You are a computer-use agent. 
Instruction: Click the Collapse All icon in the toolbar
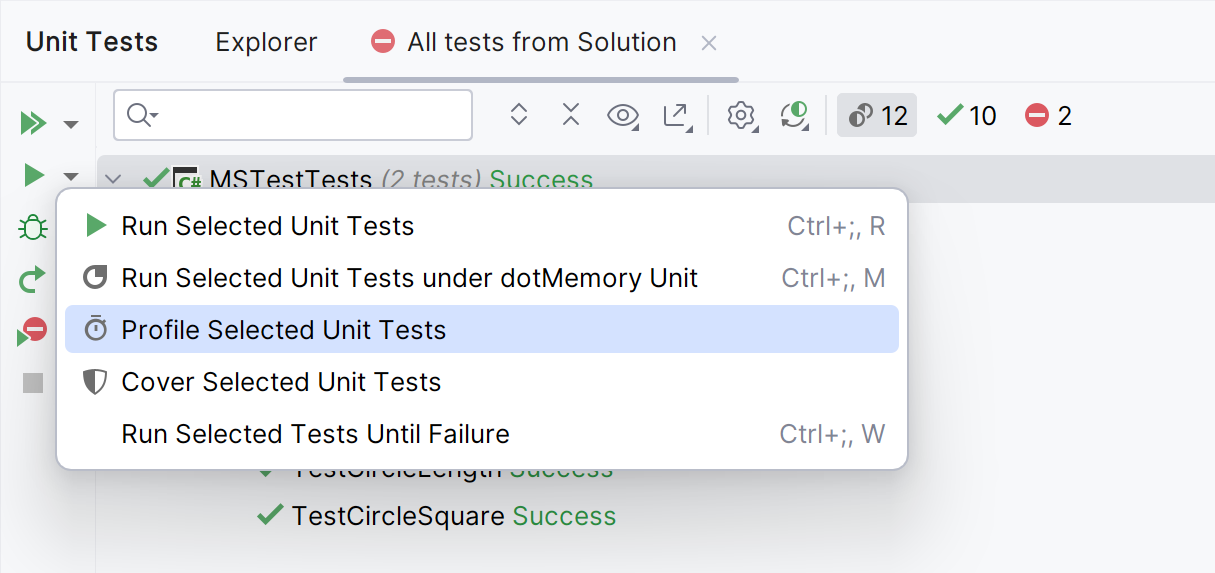571,115
